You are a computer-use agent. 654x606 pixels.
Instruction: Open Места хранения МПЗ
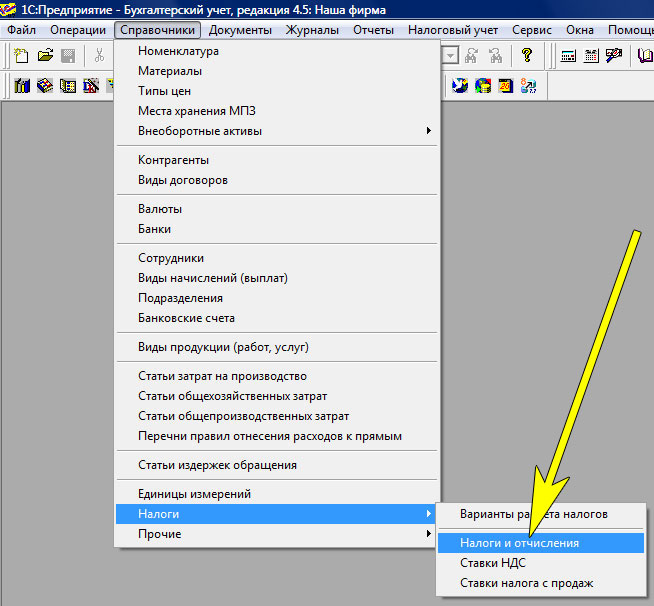click(x=277, y=111)
